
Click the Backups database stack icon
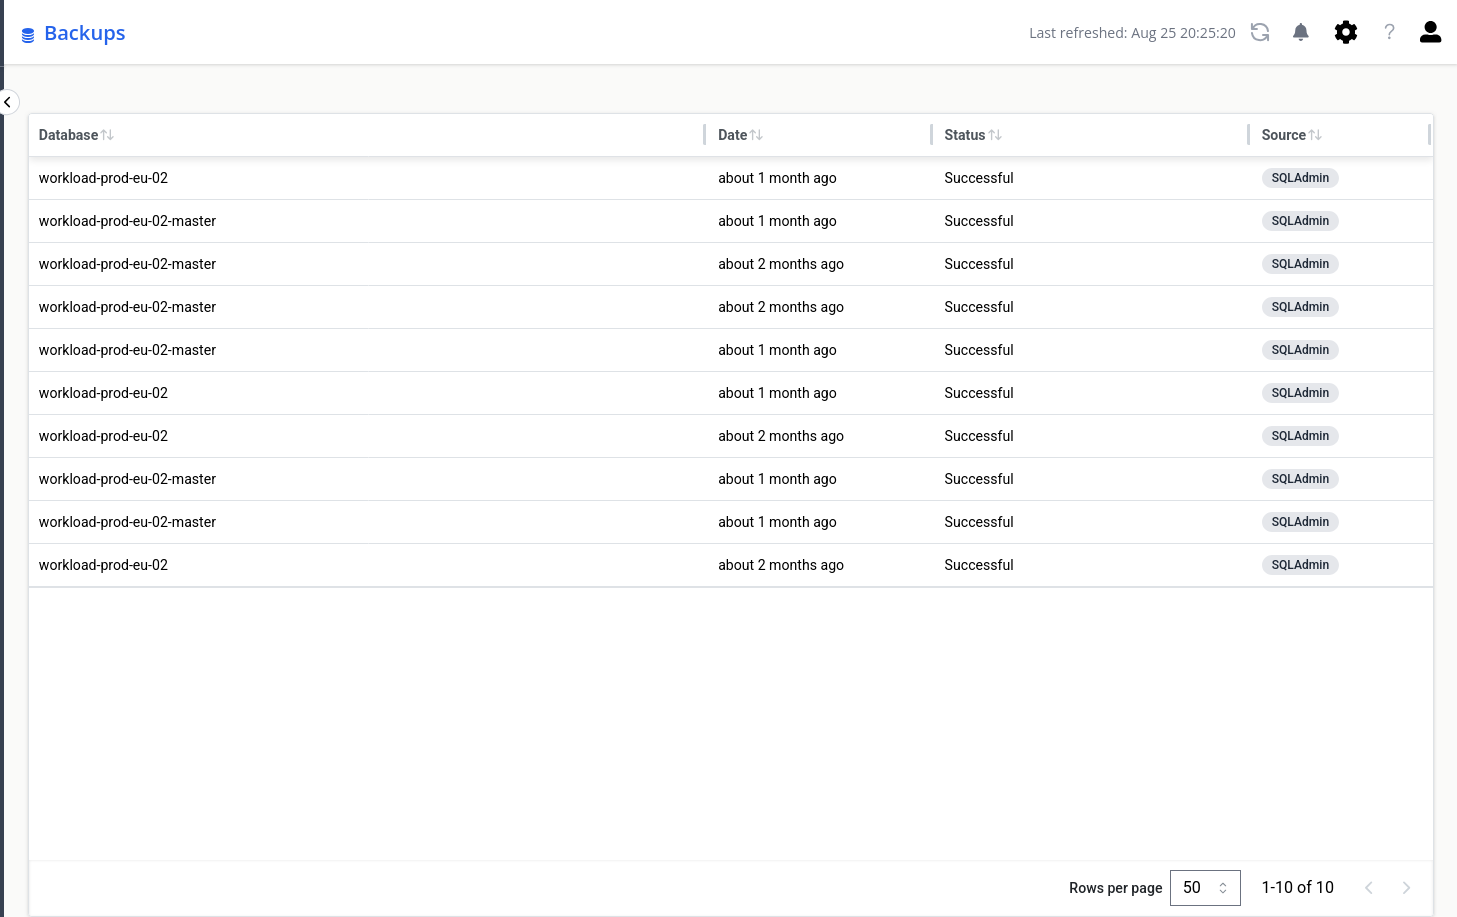(28, 35)
